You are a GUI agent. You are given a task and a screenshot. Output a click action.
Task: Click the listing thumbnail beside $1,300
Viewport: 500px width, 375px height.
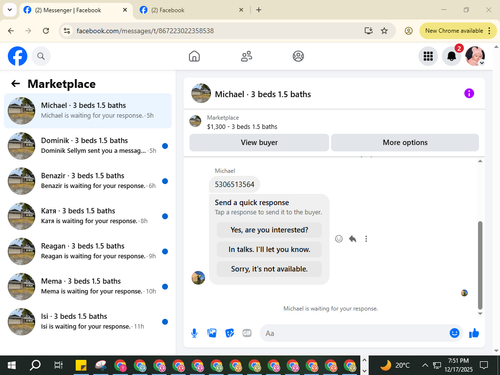[195, 121]
